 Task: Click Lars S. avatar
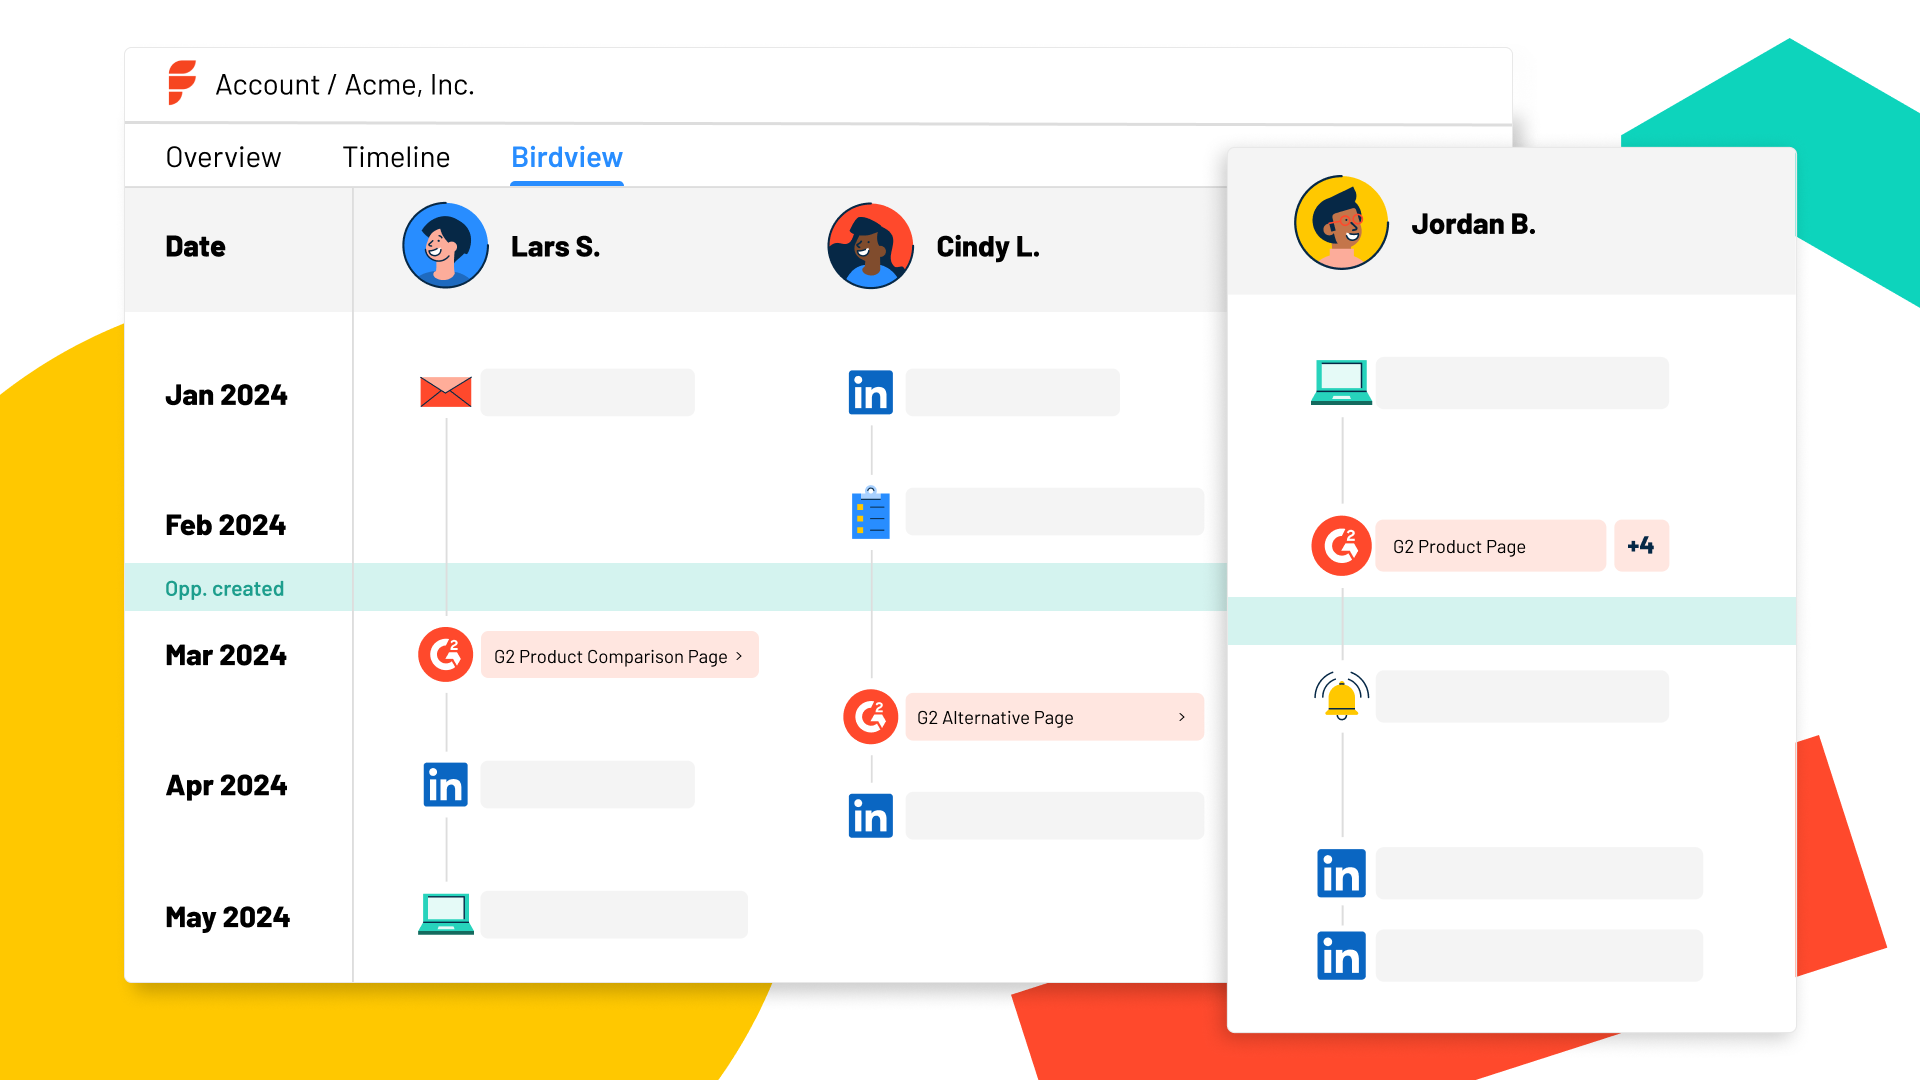(x=445, y=246)
